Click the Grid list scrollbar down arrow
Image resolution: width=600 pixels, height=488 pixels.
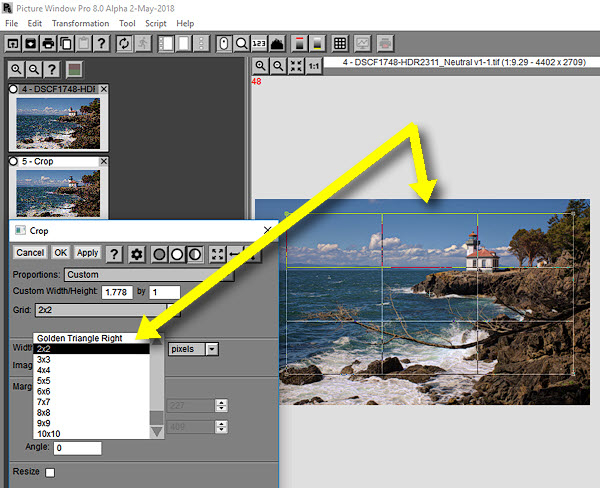pyautogui.click(x=156, y=432)
